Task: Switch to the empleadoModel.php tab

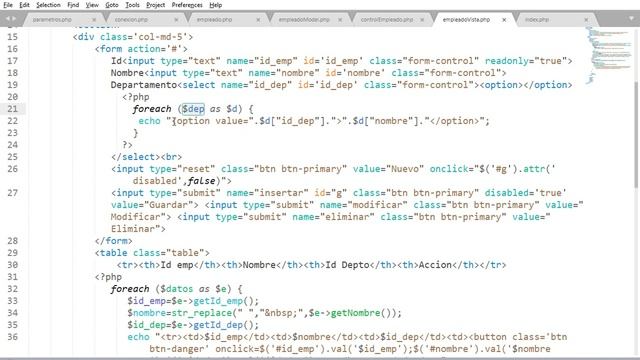Action: [304, 20]
